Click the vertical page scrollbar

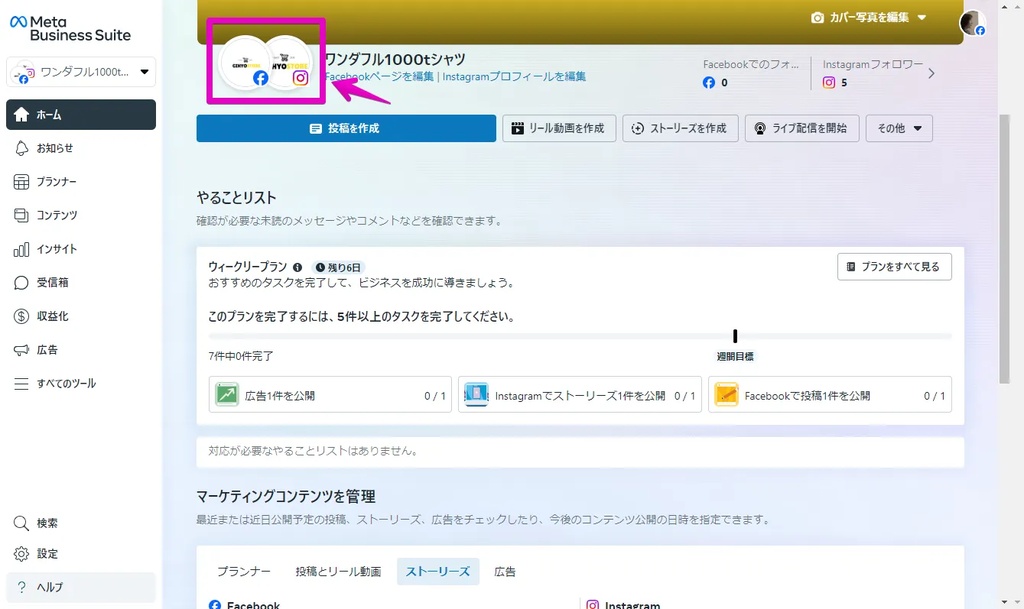(x=1004, y=248)
